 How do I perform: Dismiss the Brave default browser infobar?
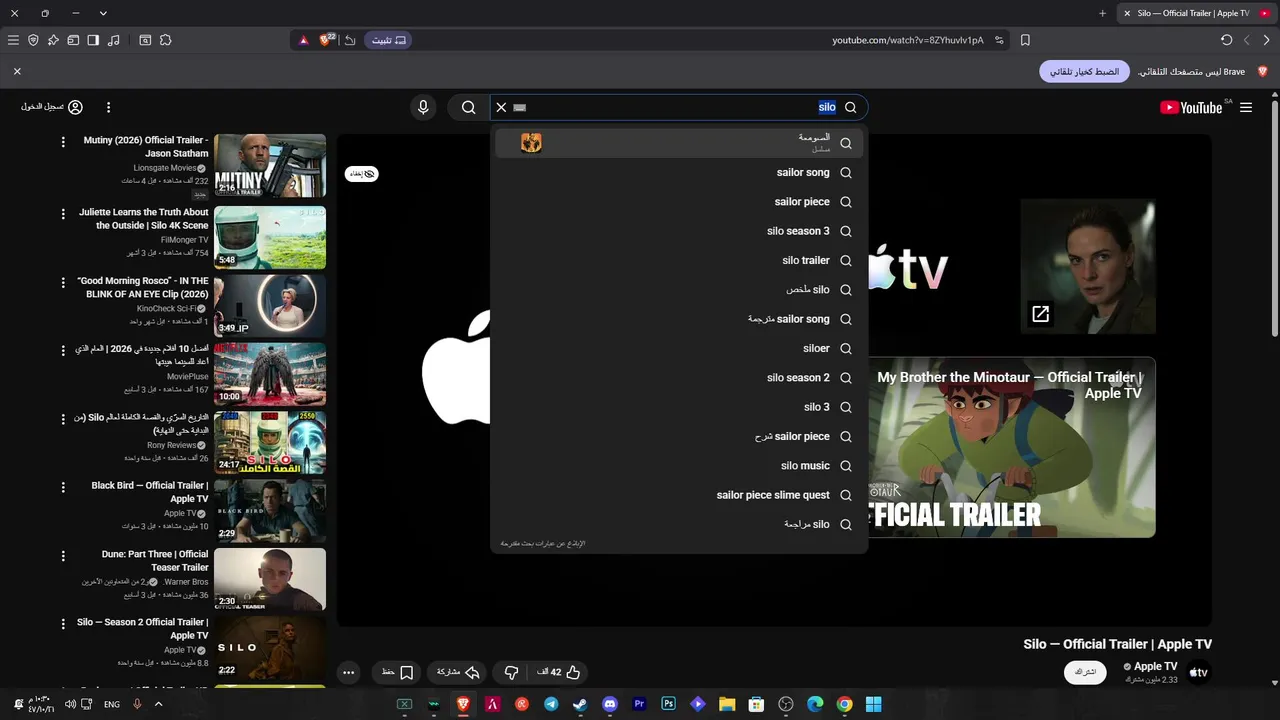[x=17, y=71]
